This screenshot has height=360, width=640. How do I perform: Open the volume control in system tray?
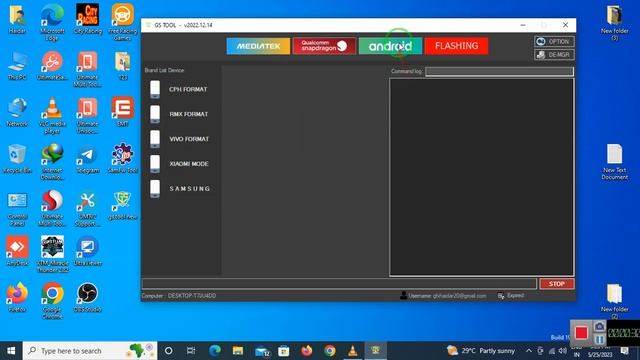[x=562, y=351]
